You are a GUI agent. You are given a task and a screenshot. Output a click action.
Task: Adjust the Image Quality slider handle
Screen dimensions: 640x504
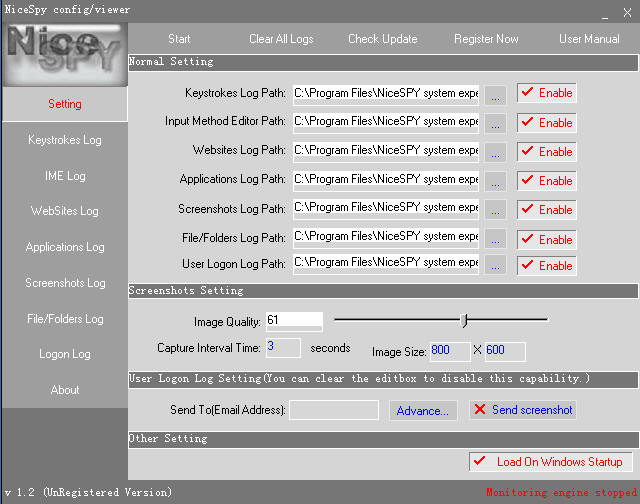[x=464, y=320]
